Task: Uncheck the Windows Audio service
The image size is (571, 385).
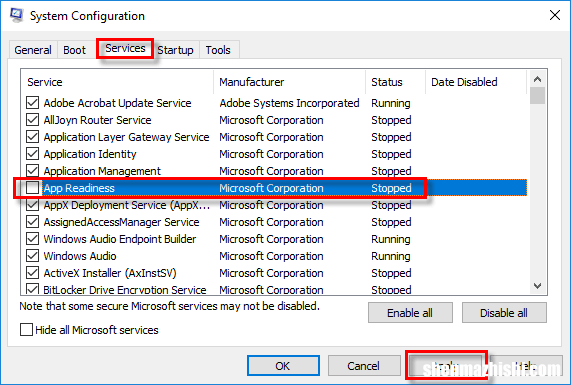Action: [32, 256]
